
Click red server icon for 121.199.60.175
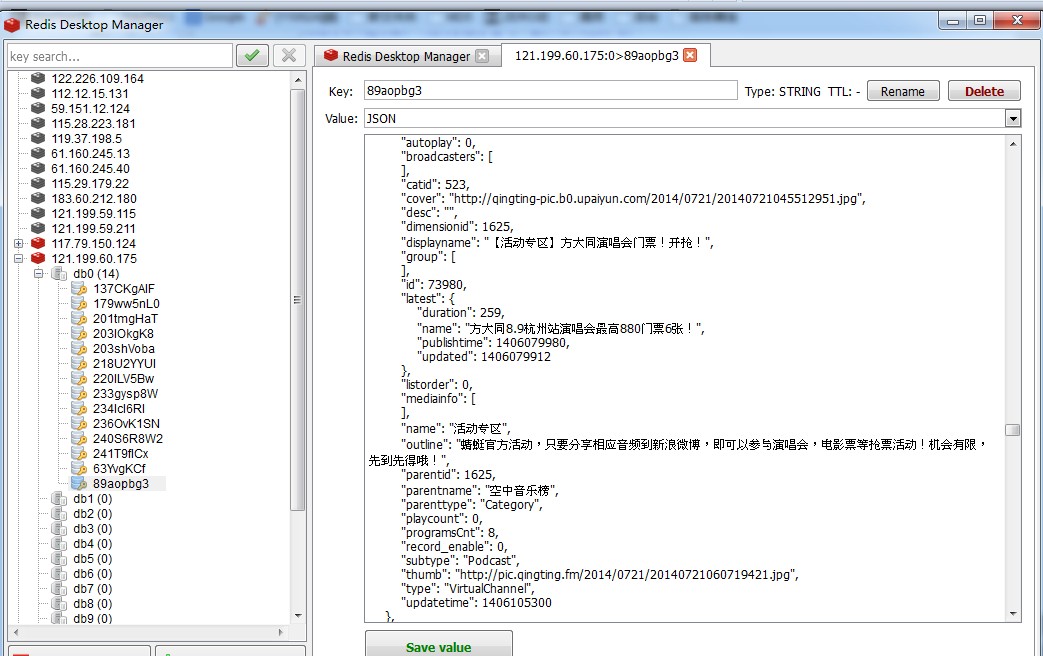[x=38, y=258]
